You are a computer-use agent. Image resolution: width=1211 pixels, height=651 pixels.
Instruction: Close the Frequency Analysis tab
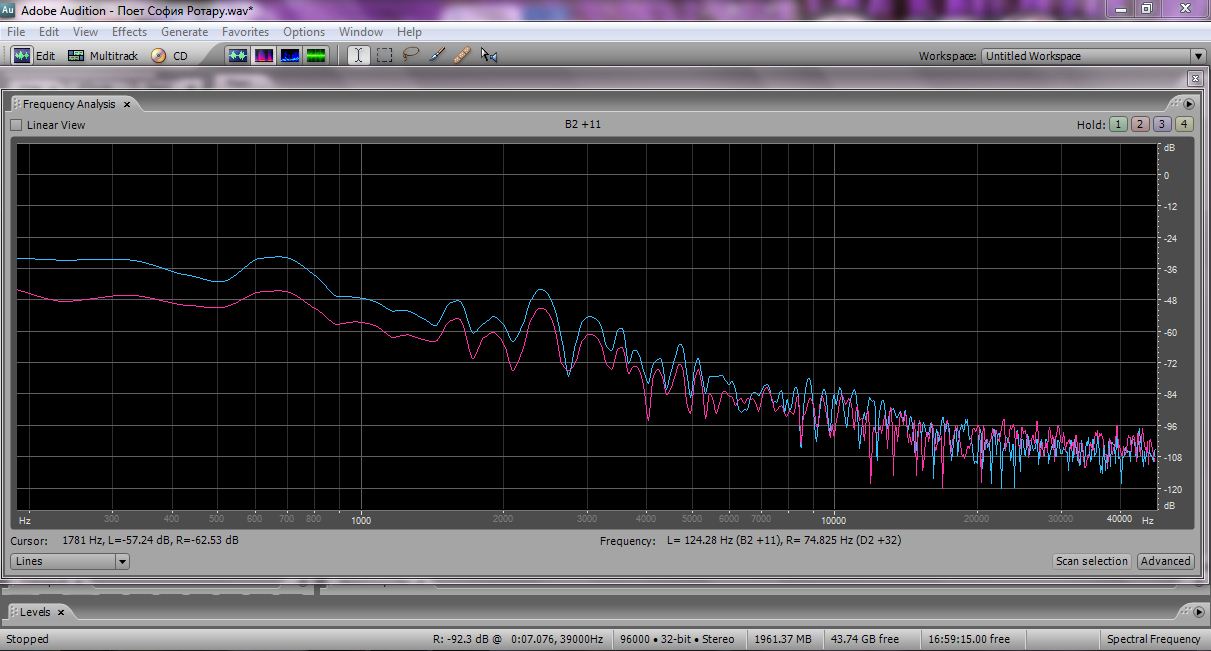pos(127,104)
